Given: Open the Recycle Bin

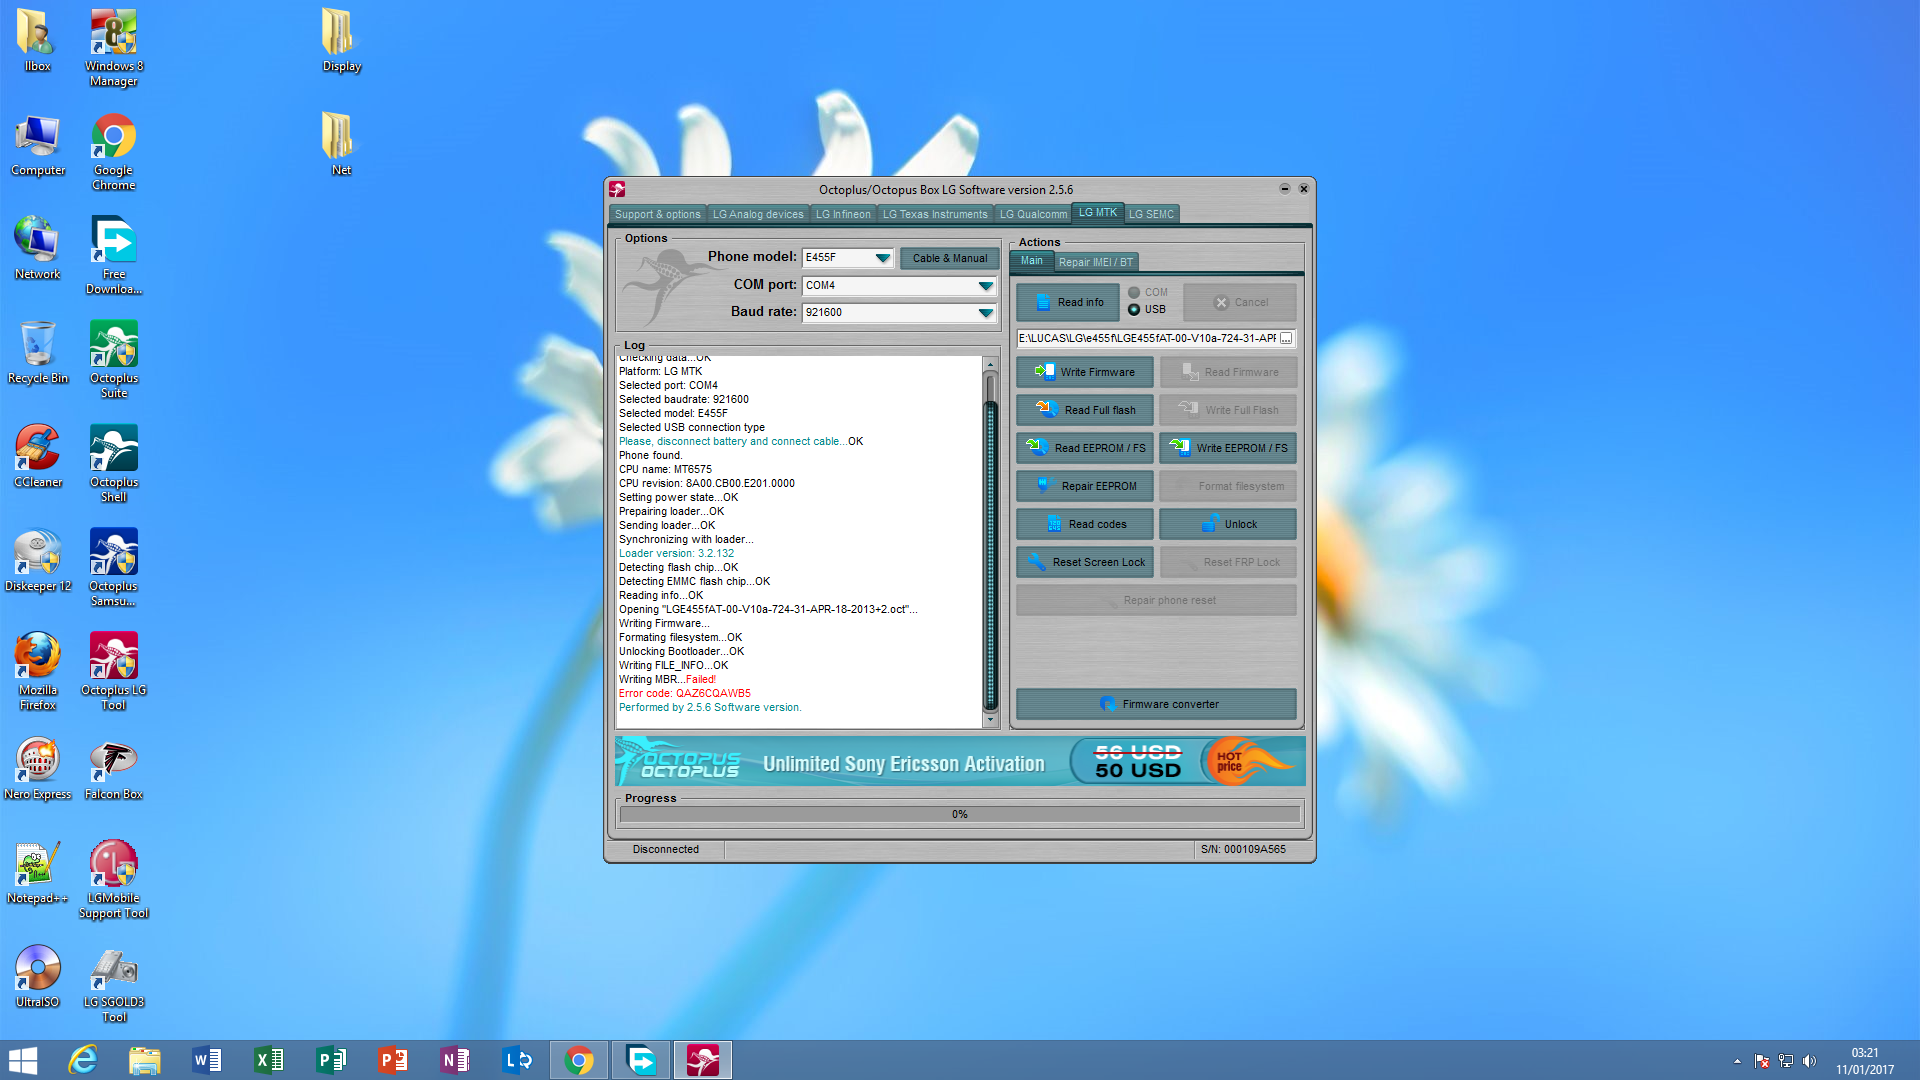Looking at the screenshot, I should click(x=38, y=352).
